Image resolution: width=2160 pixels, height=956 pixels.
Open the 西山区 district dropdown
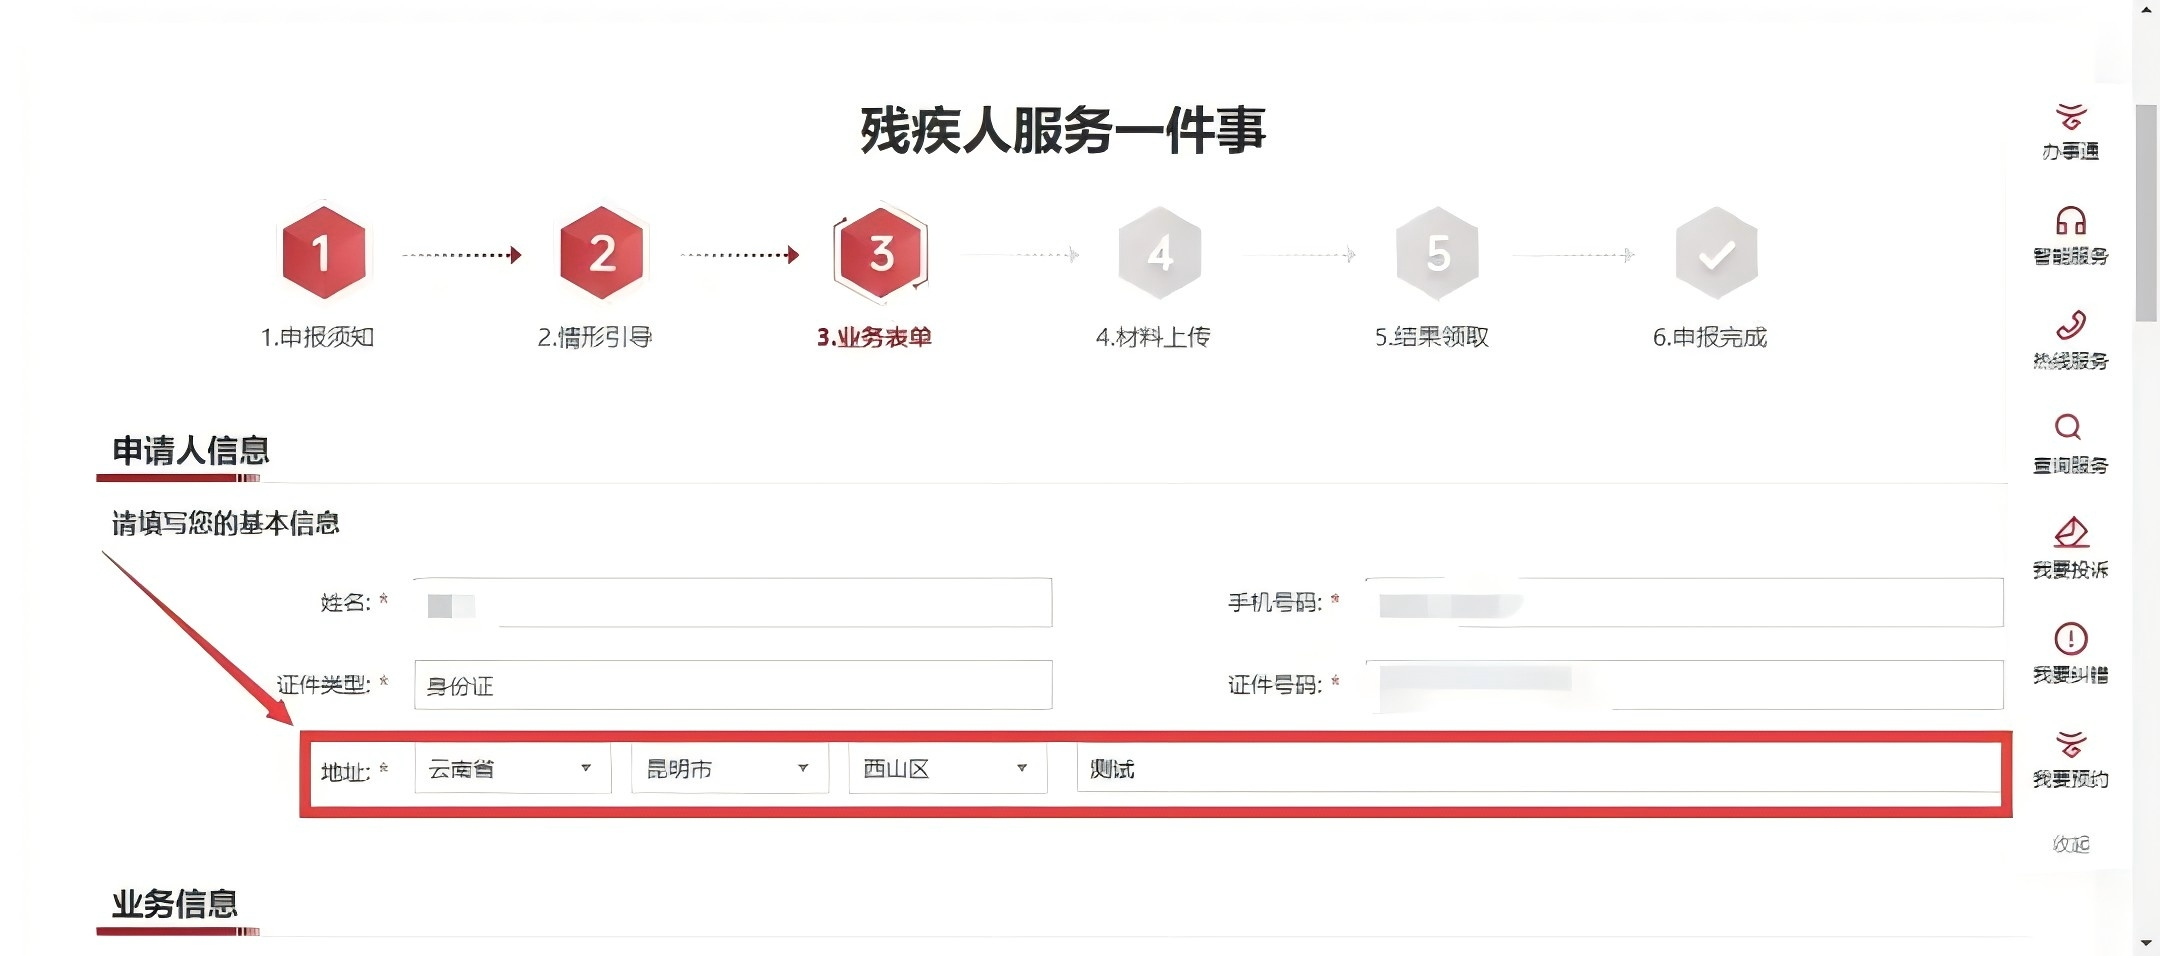[948, 769]
